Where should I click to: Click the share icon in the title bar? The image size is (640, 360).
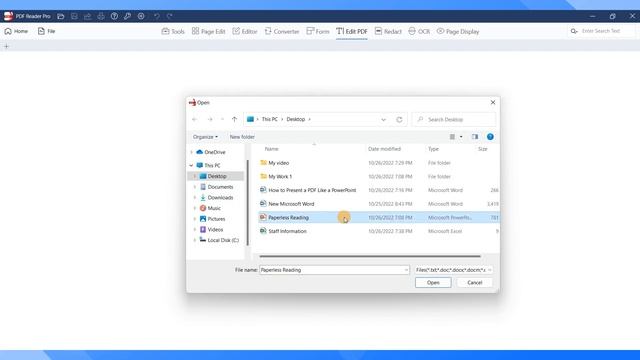[x=87, y=16]
